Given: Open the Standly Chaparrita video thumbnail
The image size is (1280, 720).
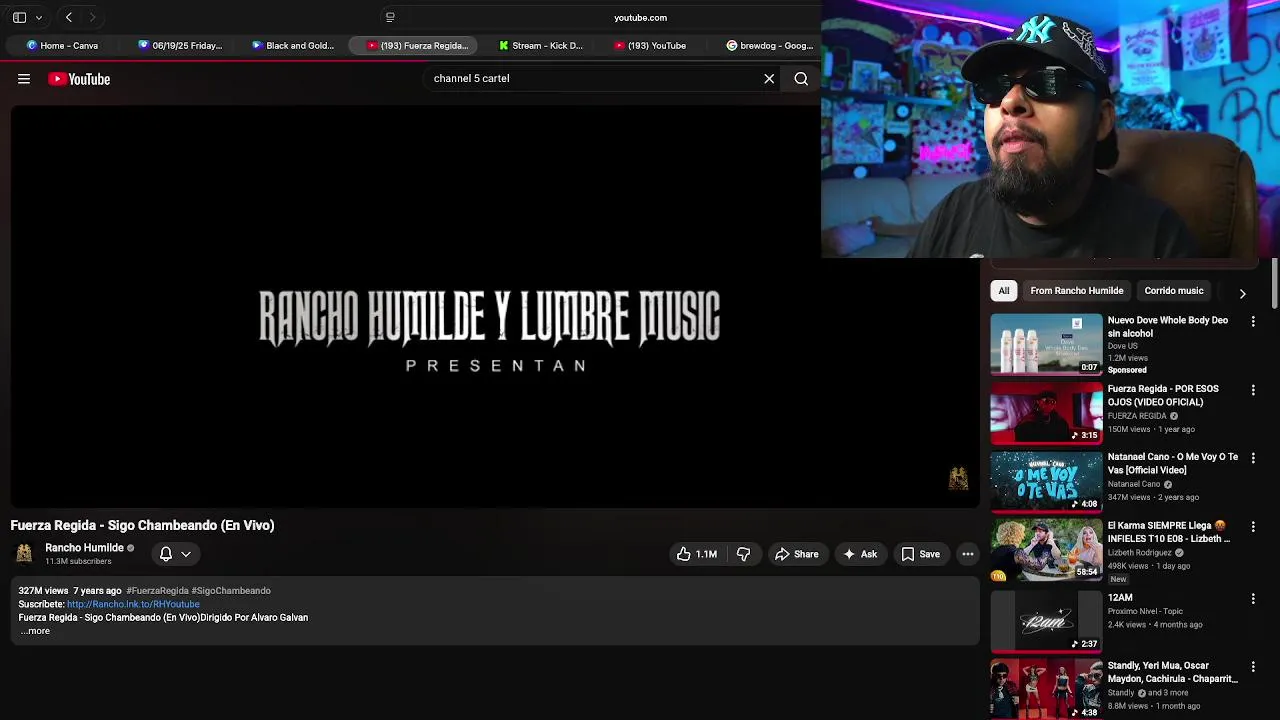Looking at the screenshot, I should pyautogui.click(x=1046, y=689).
